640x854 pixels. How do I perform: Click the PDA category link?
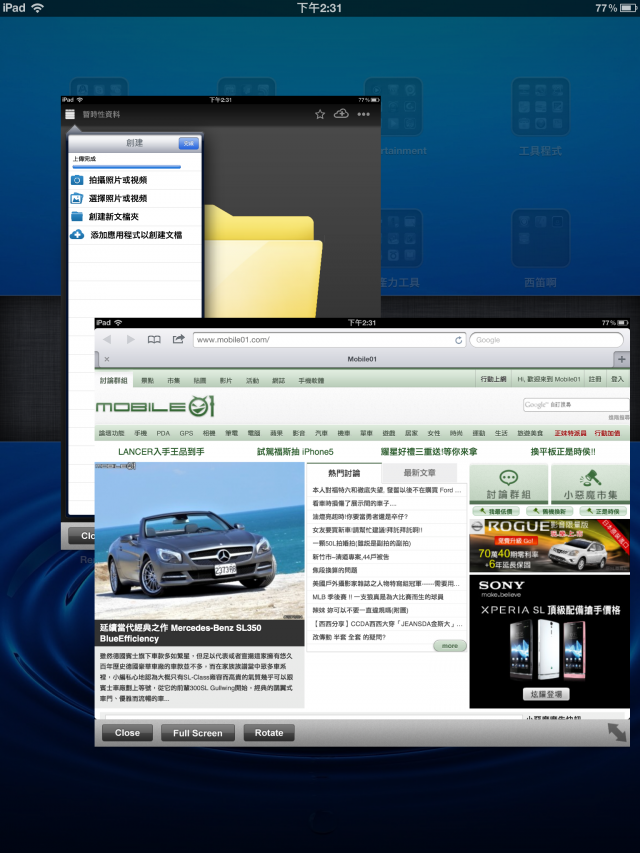pos(163,433)
